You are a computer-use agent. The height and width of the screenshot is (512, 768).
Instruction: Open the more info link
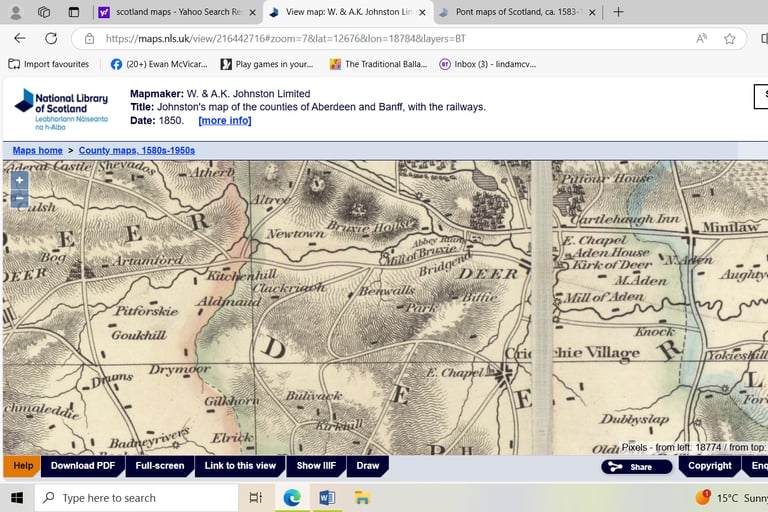(x=225, y=121)
